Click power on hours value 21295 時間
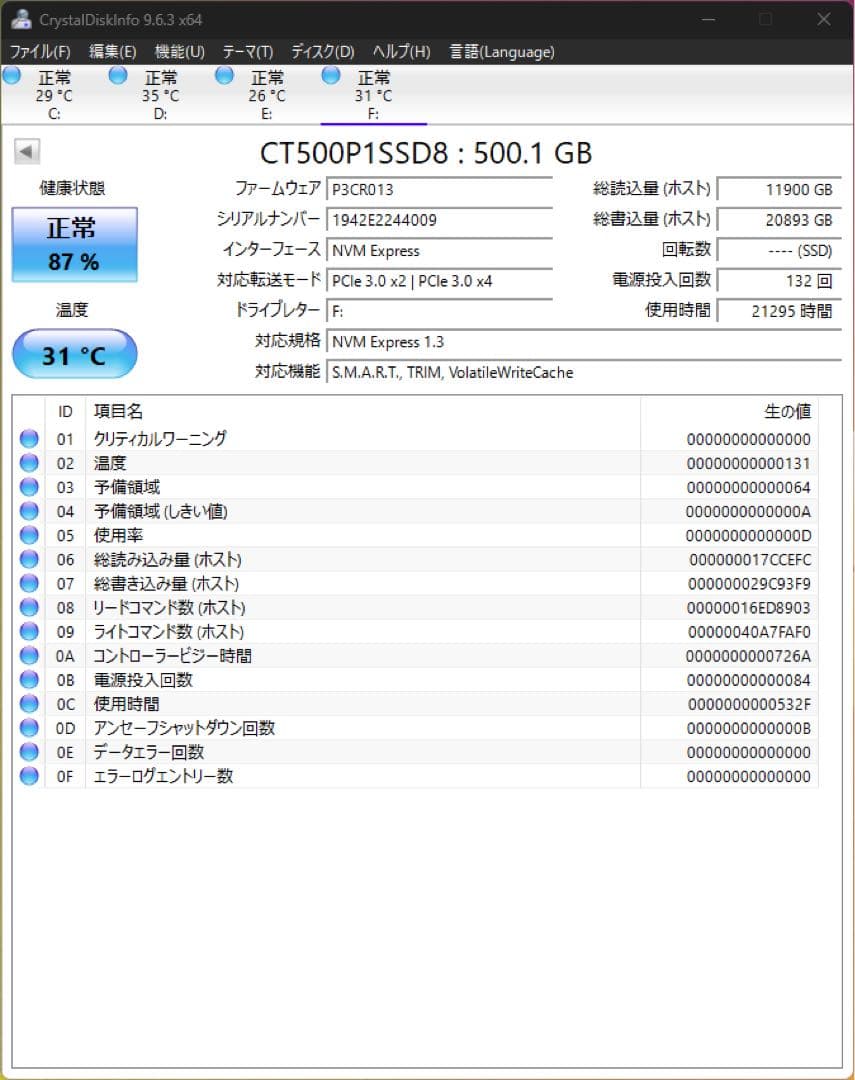Image resolution: width=855 pixels, height=1080 pixels. coord(779,311)
